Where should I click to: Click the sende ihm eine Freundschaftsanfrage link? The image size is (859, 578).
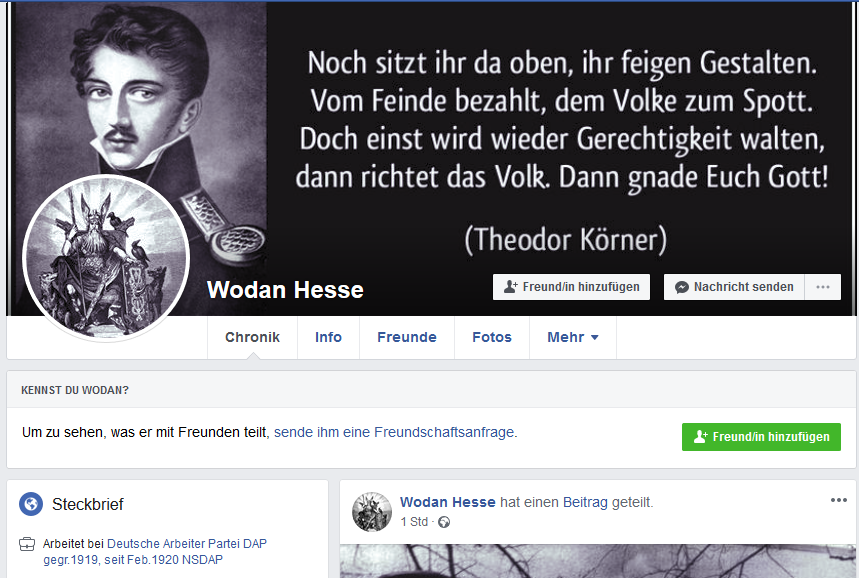(x=394, y=432)
